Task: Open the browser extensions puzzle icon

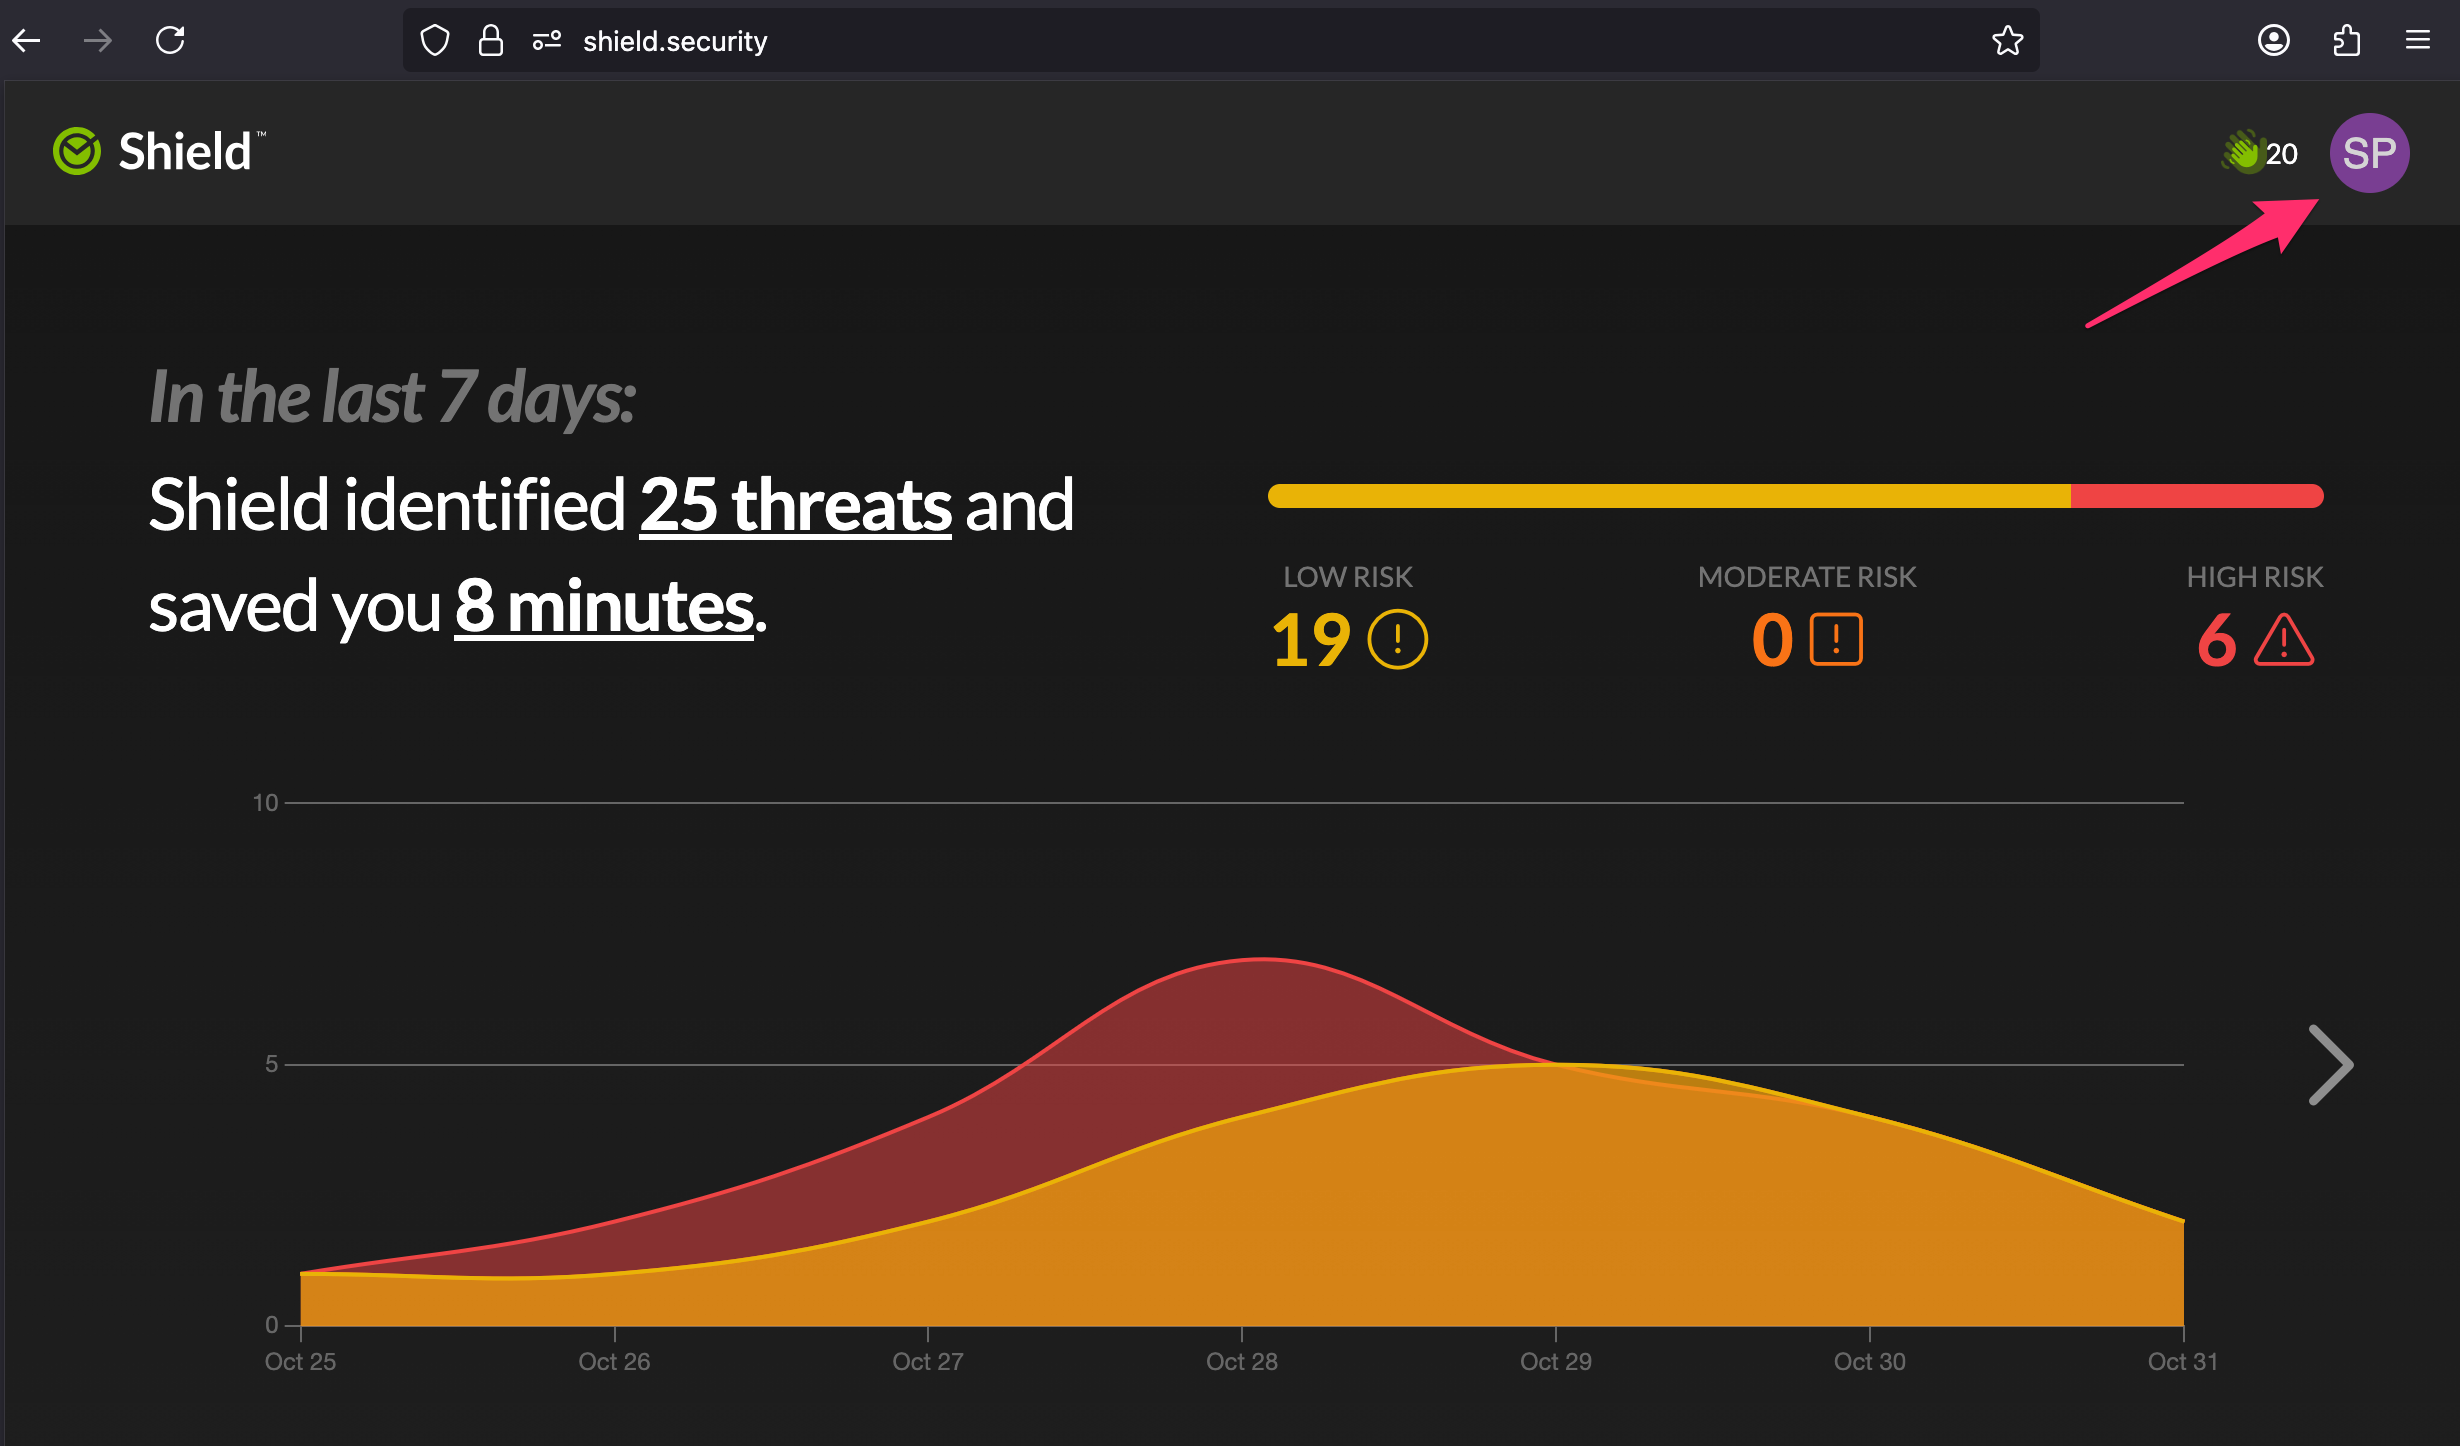Action: (2346, 41)
